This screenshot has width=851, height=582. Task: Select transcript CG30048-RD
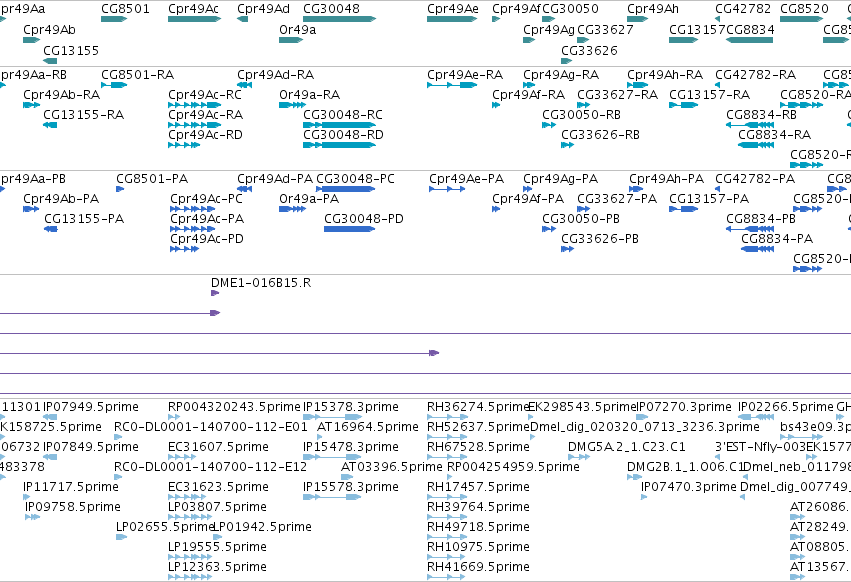(x=343, y=135)
